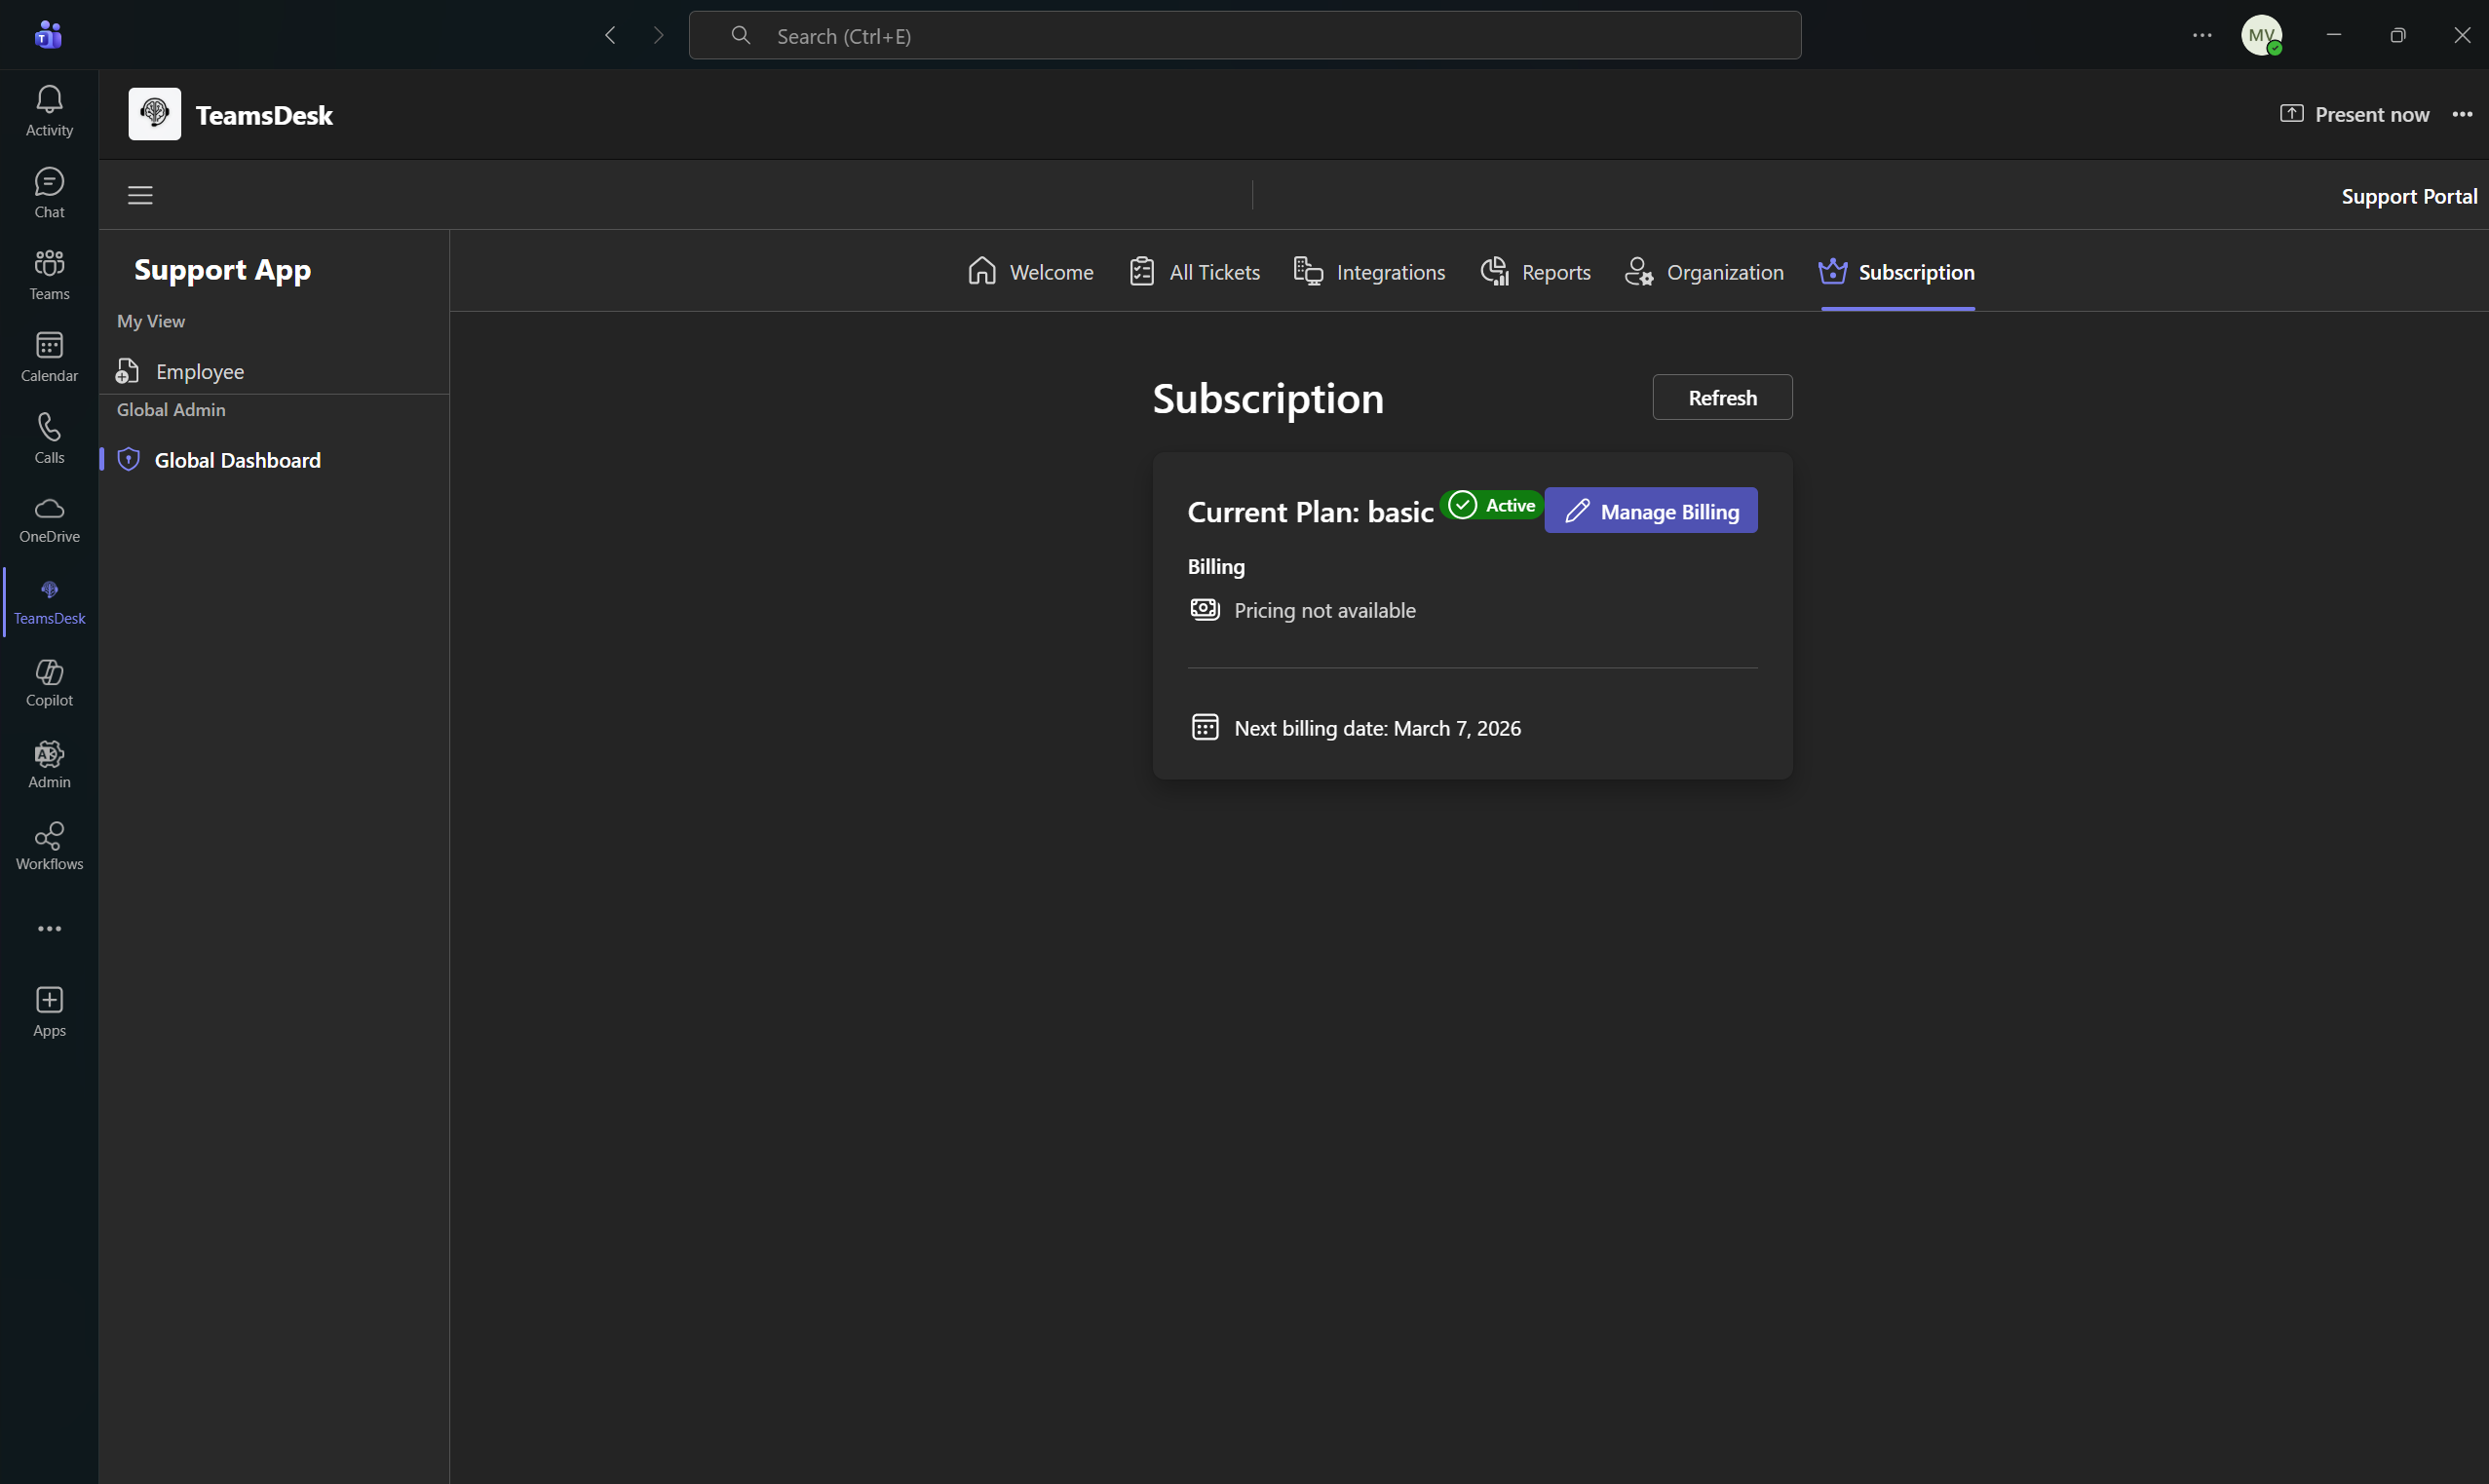
Task: Click the Search bar
Action: coord(1245,35)
